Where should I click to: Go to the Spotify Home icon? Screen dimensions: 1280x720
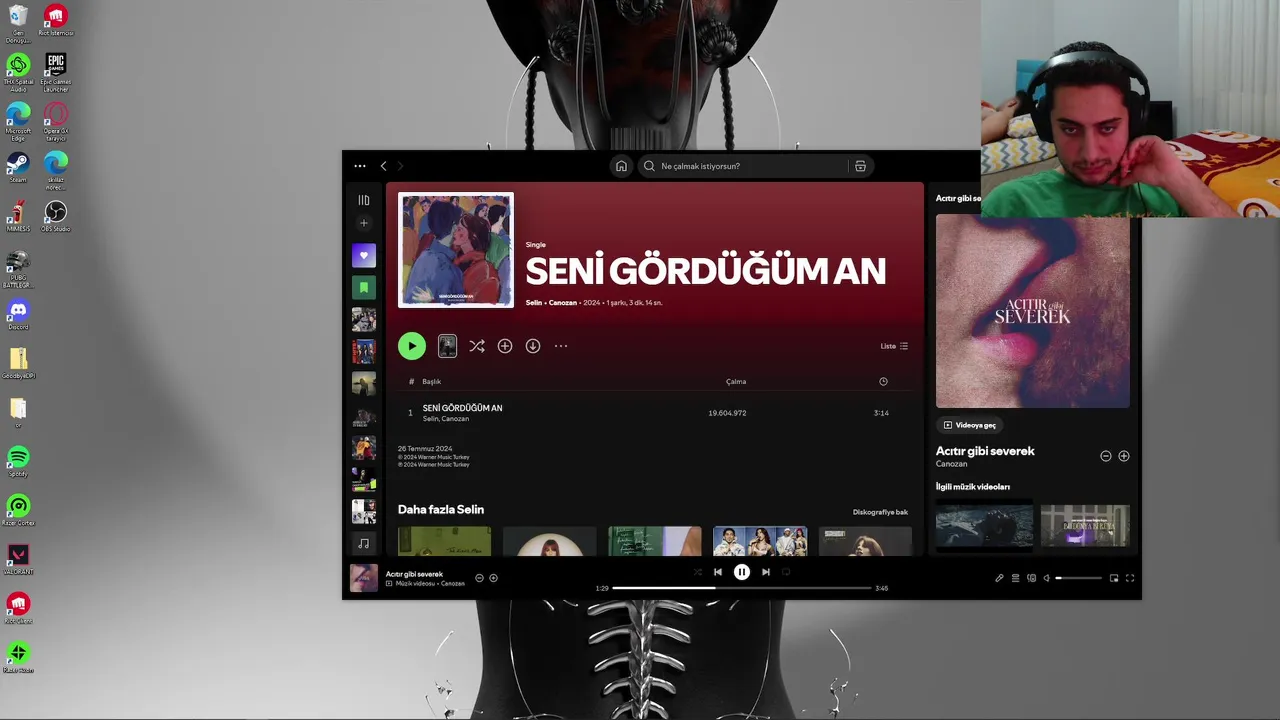click(x=621, y=166)
